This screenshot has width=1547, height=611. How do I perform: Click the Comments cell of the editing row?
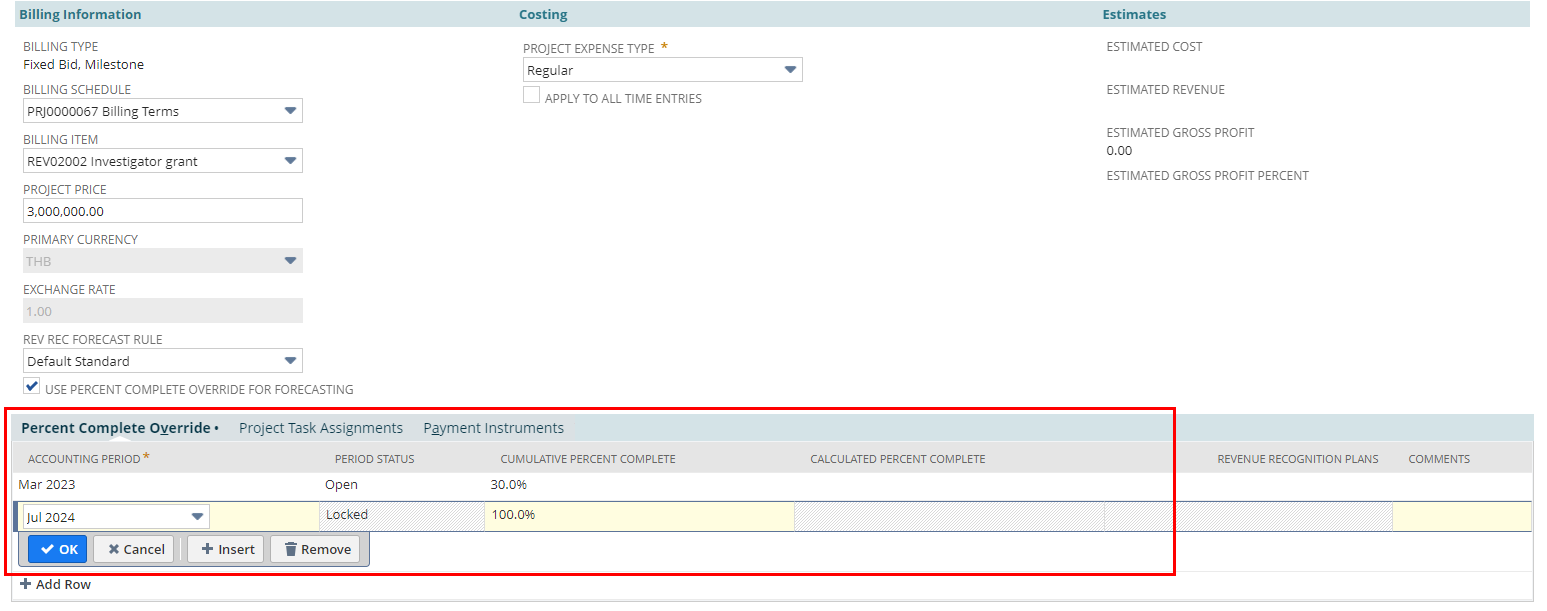pyautogui.click(x=1460, y=516)
